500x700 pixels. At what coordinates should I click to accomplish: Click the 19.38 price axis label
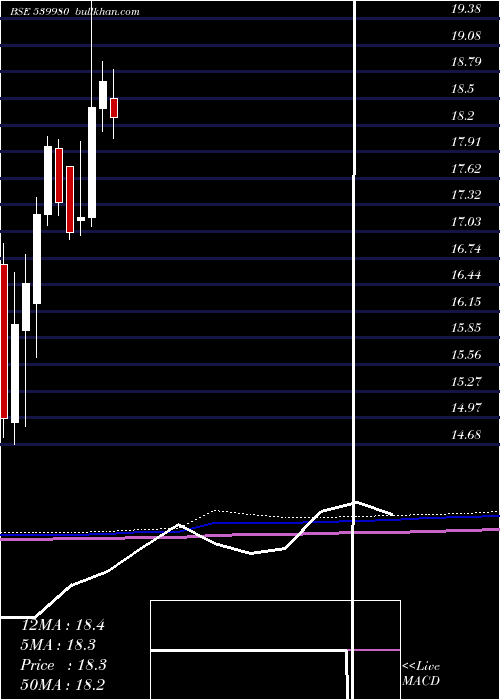pos(466,8)
